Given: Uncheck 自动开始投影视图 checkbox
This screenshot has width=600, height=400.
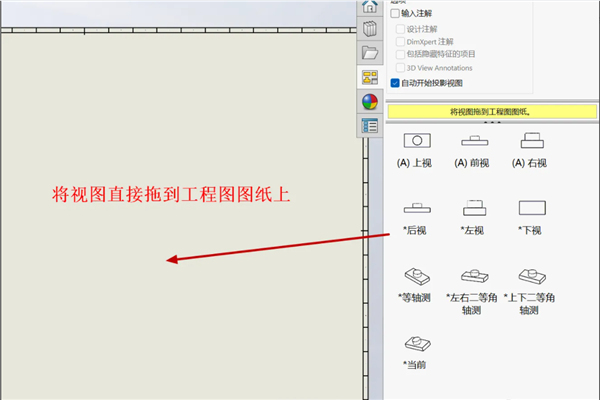Looking at the screenshot, I should (x=395, y=82).
